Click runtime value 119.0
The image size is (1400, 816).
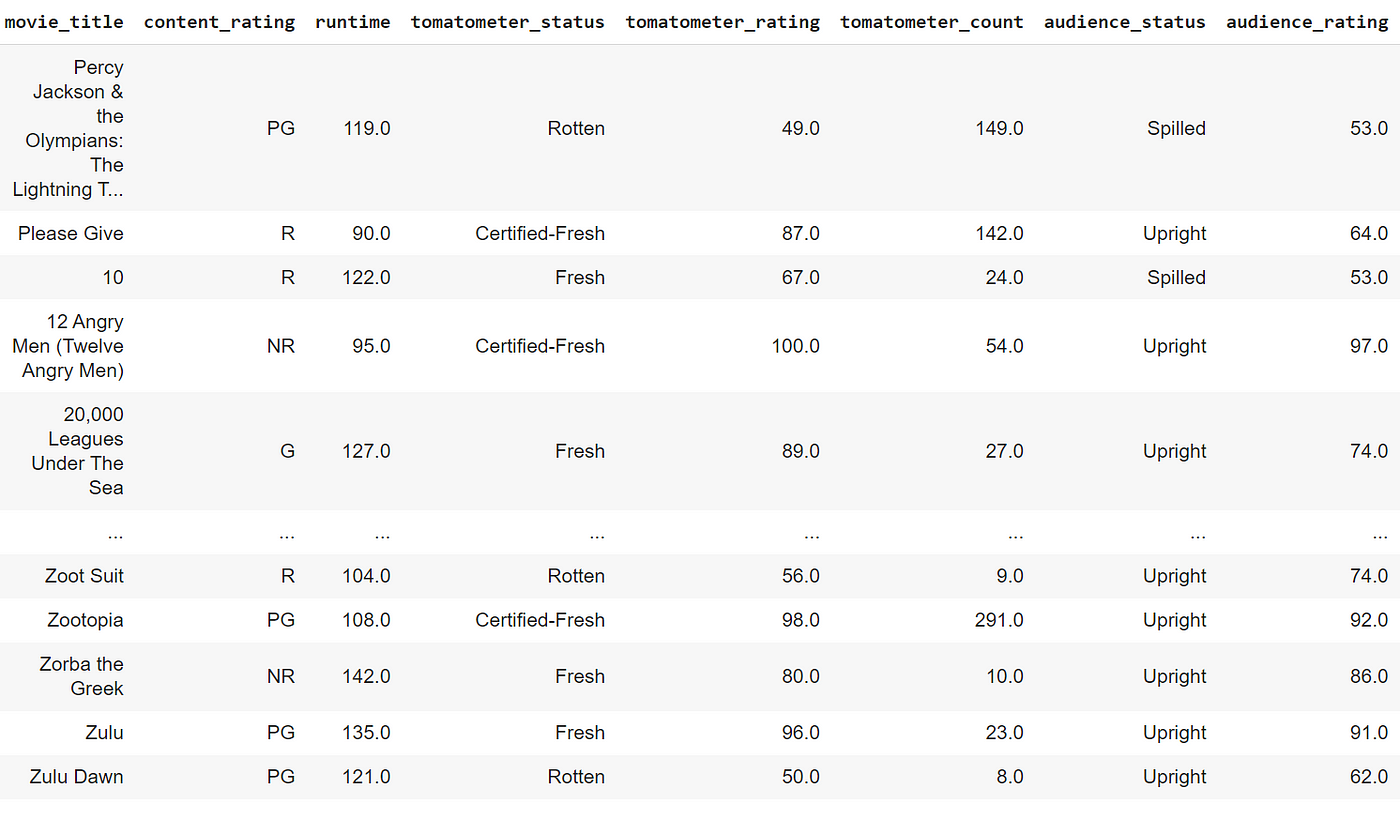tap(366, 128)
